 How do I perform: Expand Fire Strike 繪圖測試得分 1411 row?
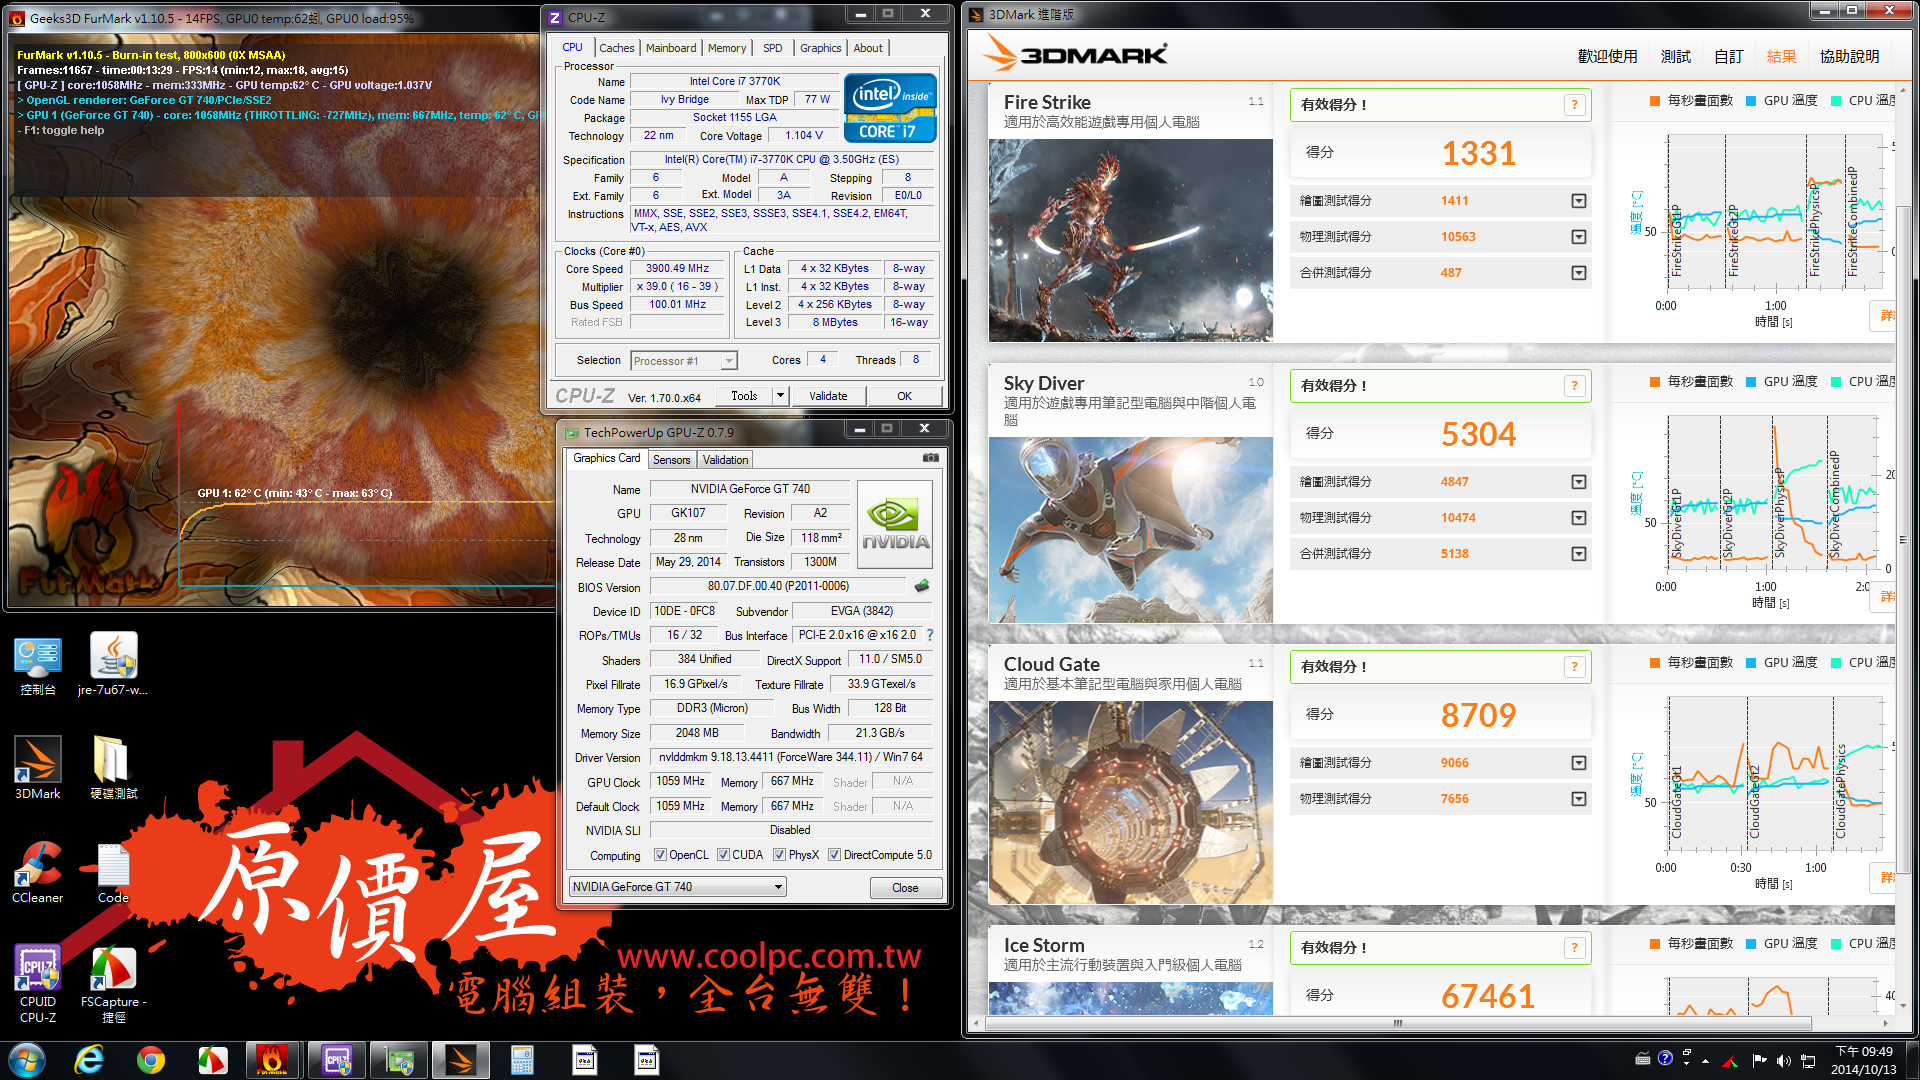1579,201
